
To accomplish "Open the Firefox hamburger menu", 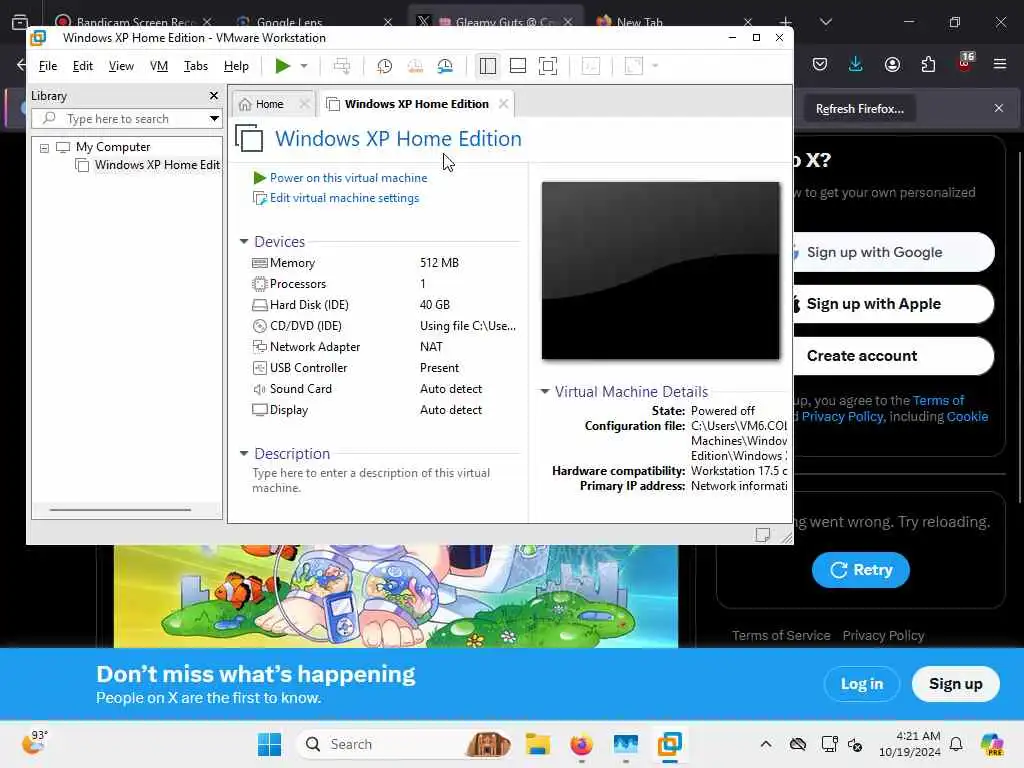I will click(1000, 64).
